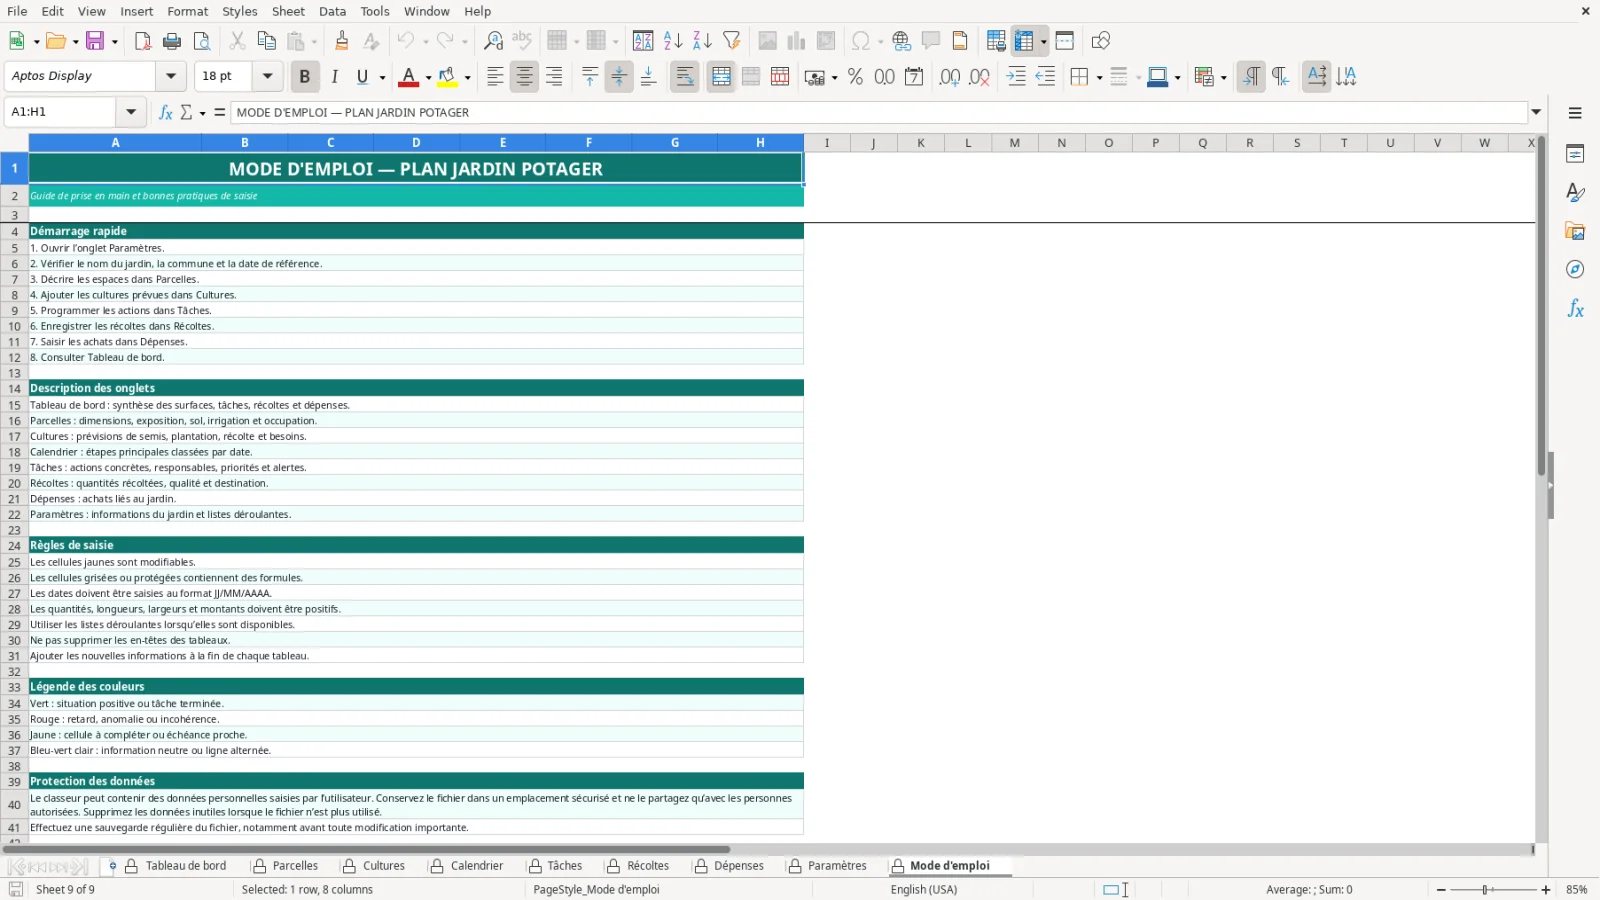Toggle Bold formatting

pos(305,77)
